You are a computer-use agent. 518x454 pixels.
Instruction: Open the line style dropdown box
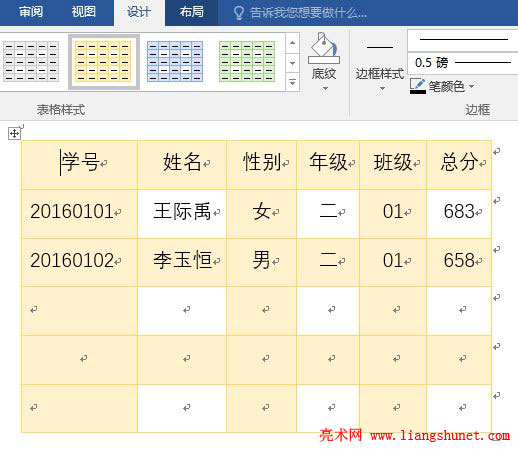point(463,40)
